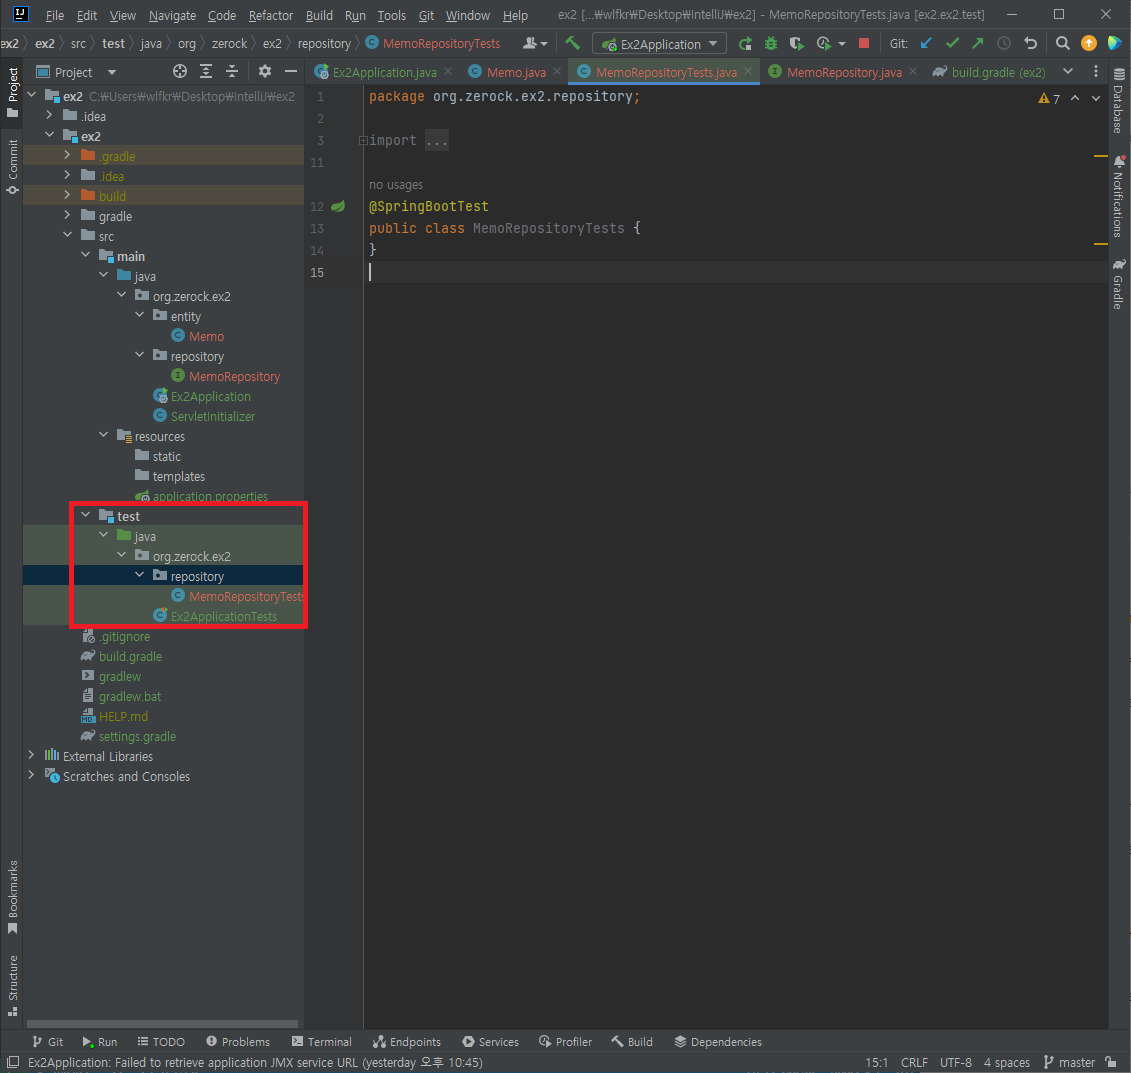Click the JetBrains Toolbox icon in toolbar
Screen dimensions: 1131x1073
[x=1114, y=43]
